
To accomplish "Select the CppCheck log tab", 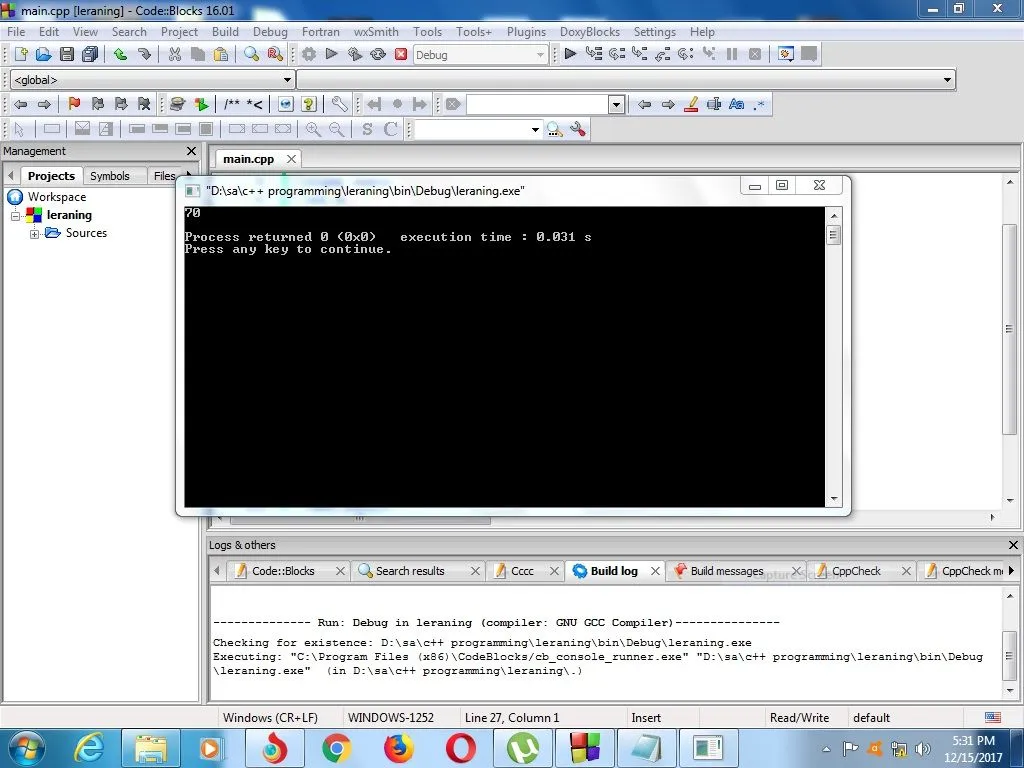I will (x=856, y=571).
